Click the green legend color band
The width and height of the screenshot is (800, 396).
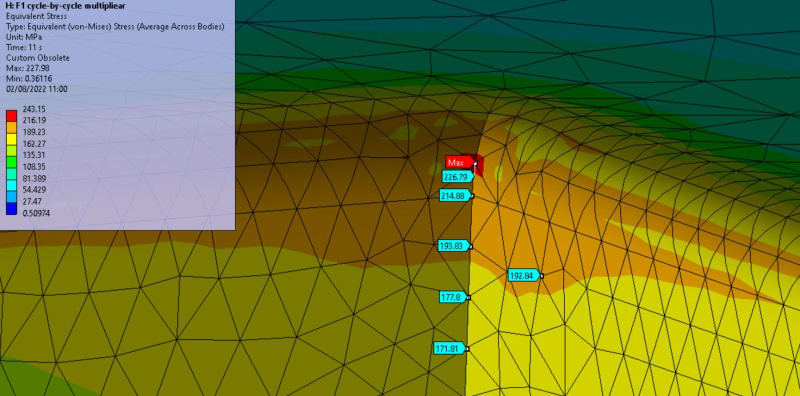[11, 161]
